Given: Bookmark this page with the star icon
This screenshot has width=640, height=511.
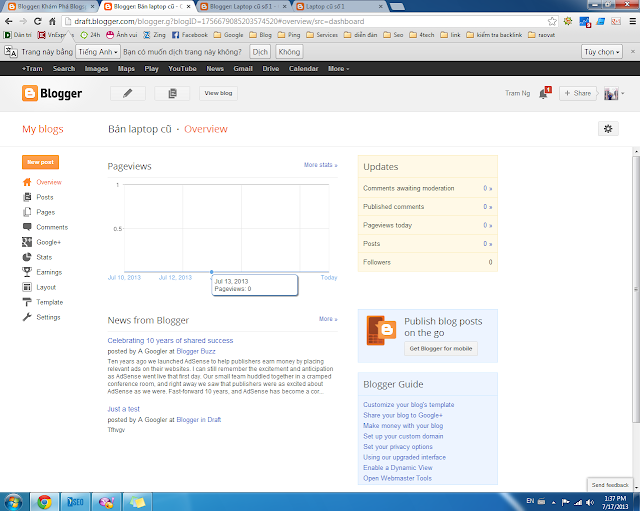Looking at the screenshot, I should click(552, 21).
